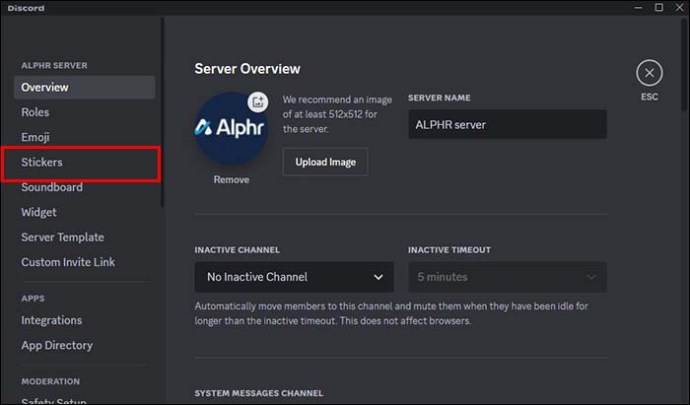Click the ESC close circle icon
690x405 pixels.
point(649,72)
